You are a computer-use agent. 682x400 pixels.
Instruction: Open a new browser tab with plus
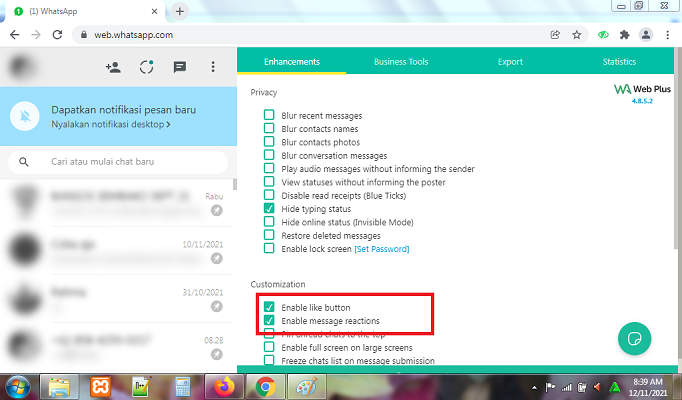click(180, 11)
